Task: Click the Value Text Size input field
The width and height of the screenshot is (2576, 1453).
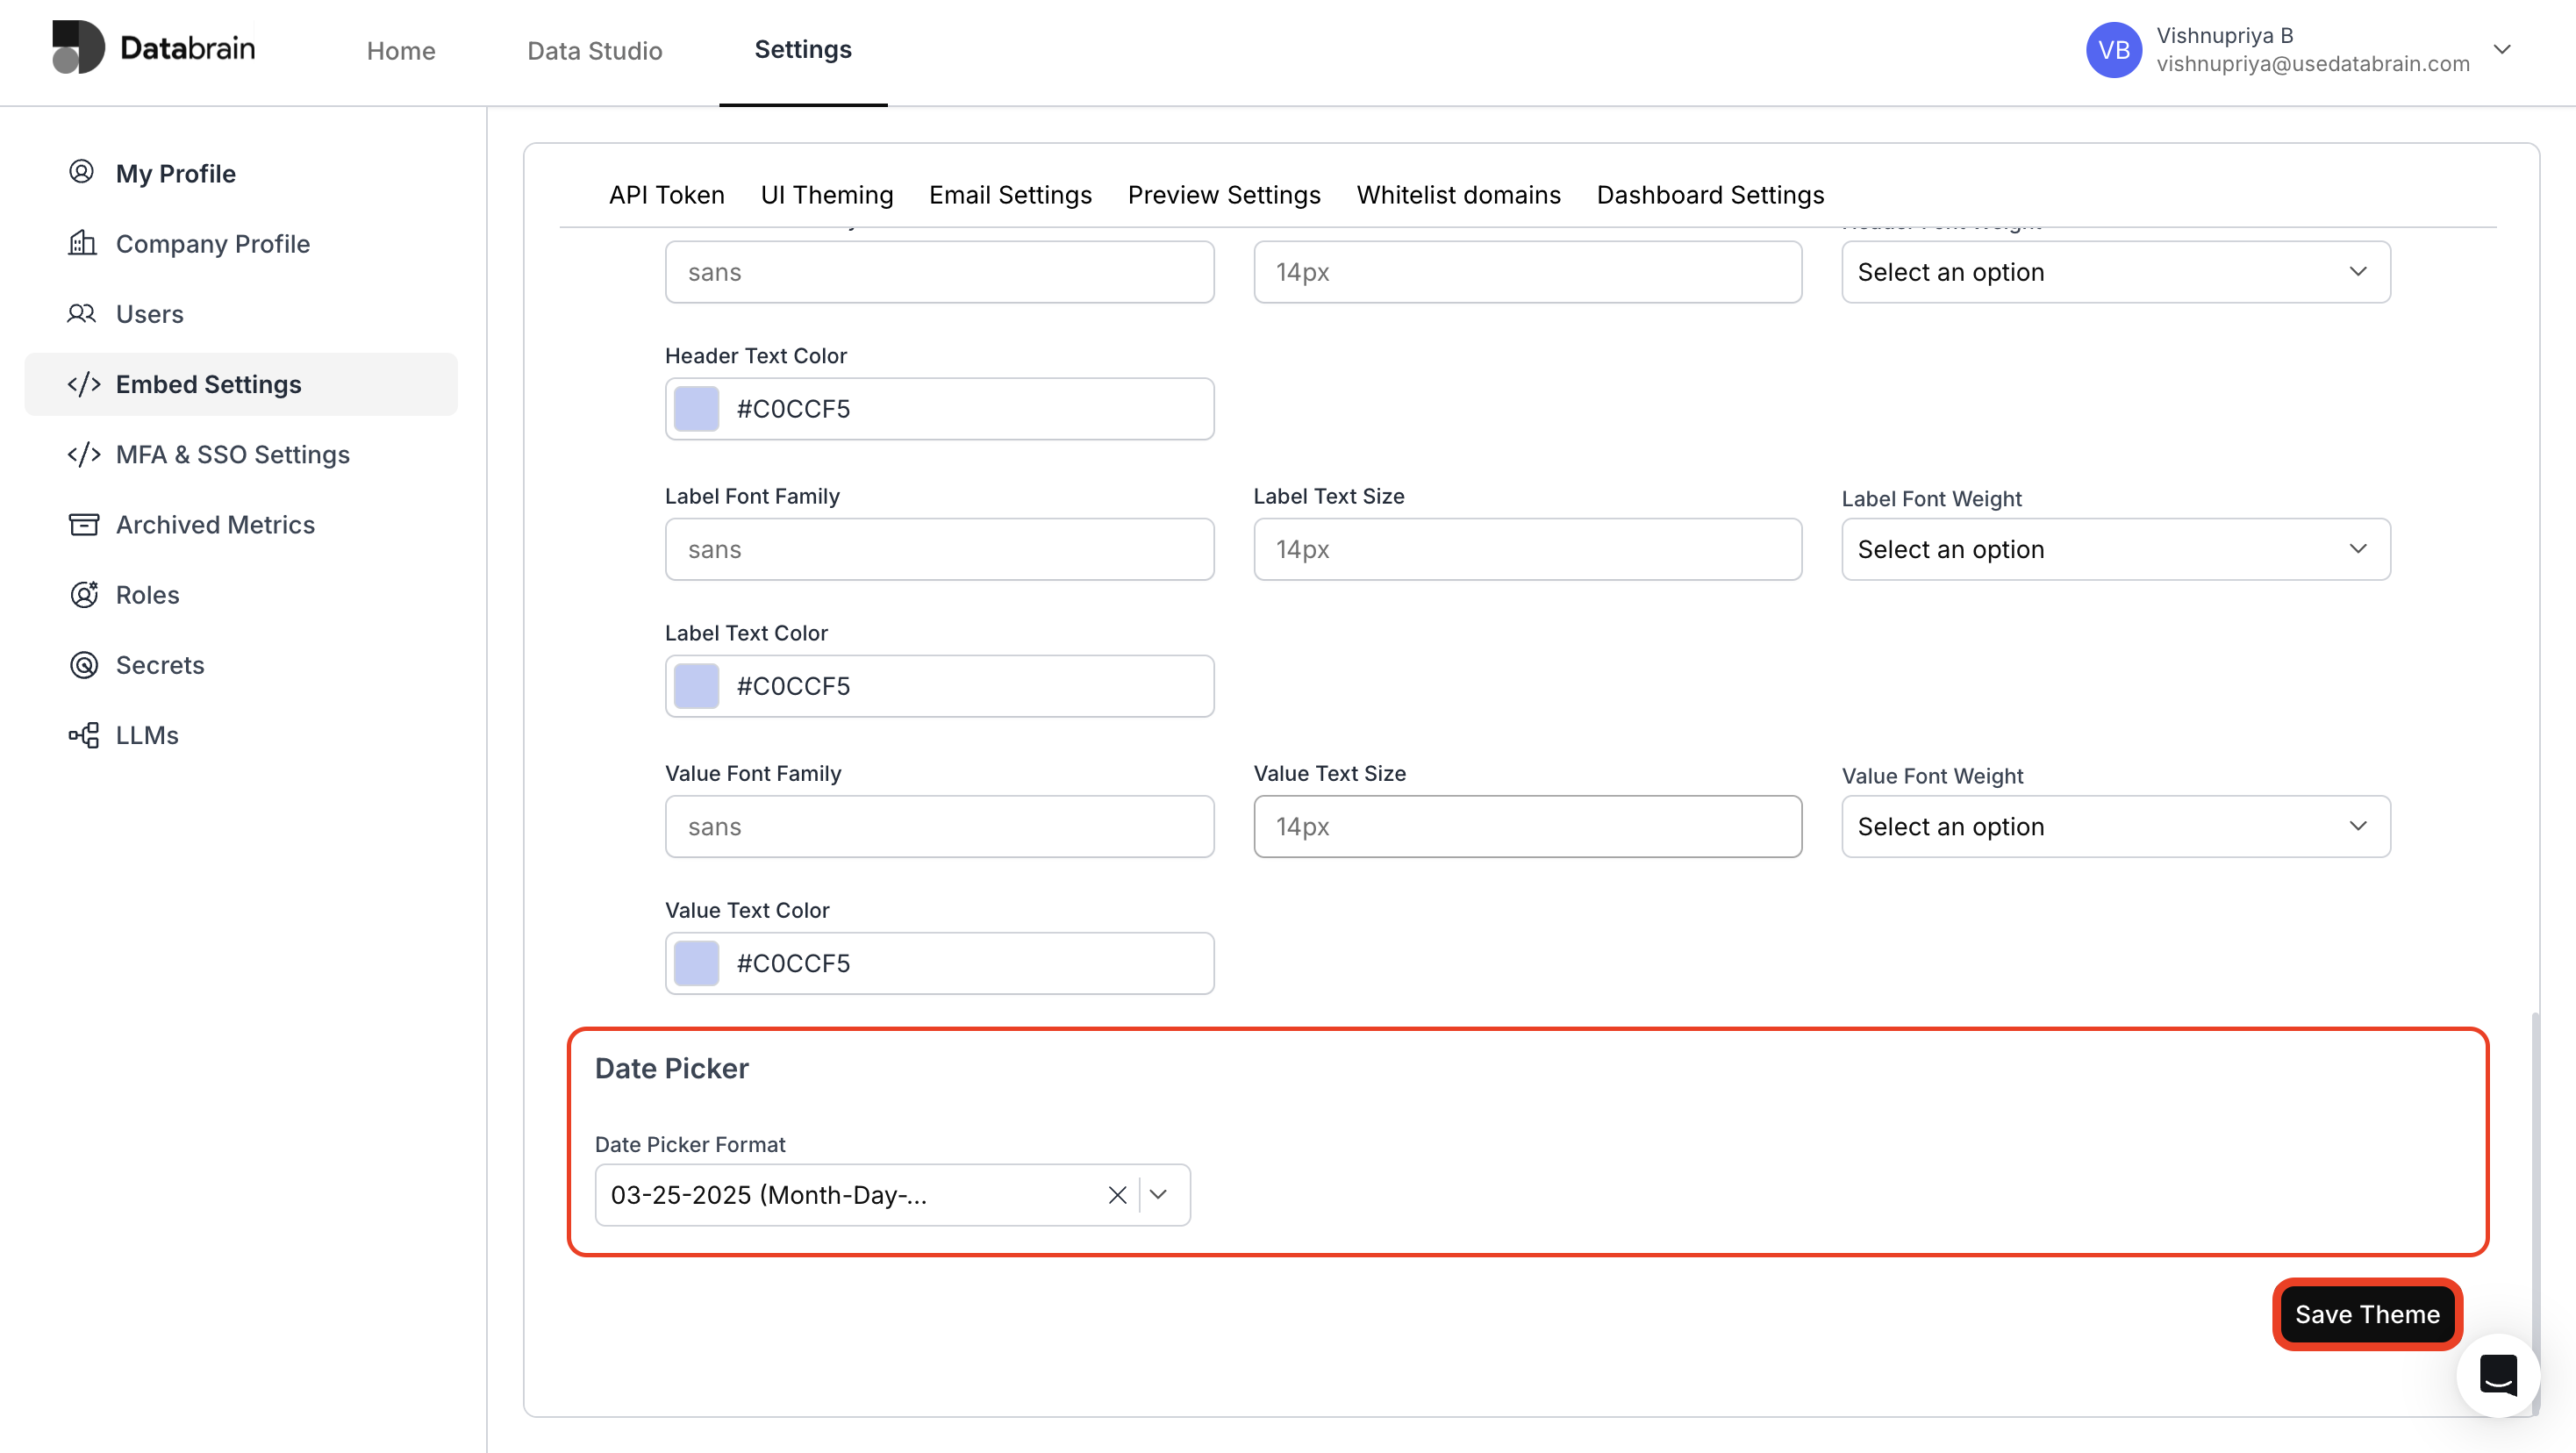Action: coord(1527,826)
